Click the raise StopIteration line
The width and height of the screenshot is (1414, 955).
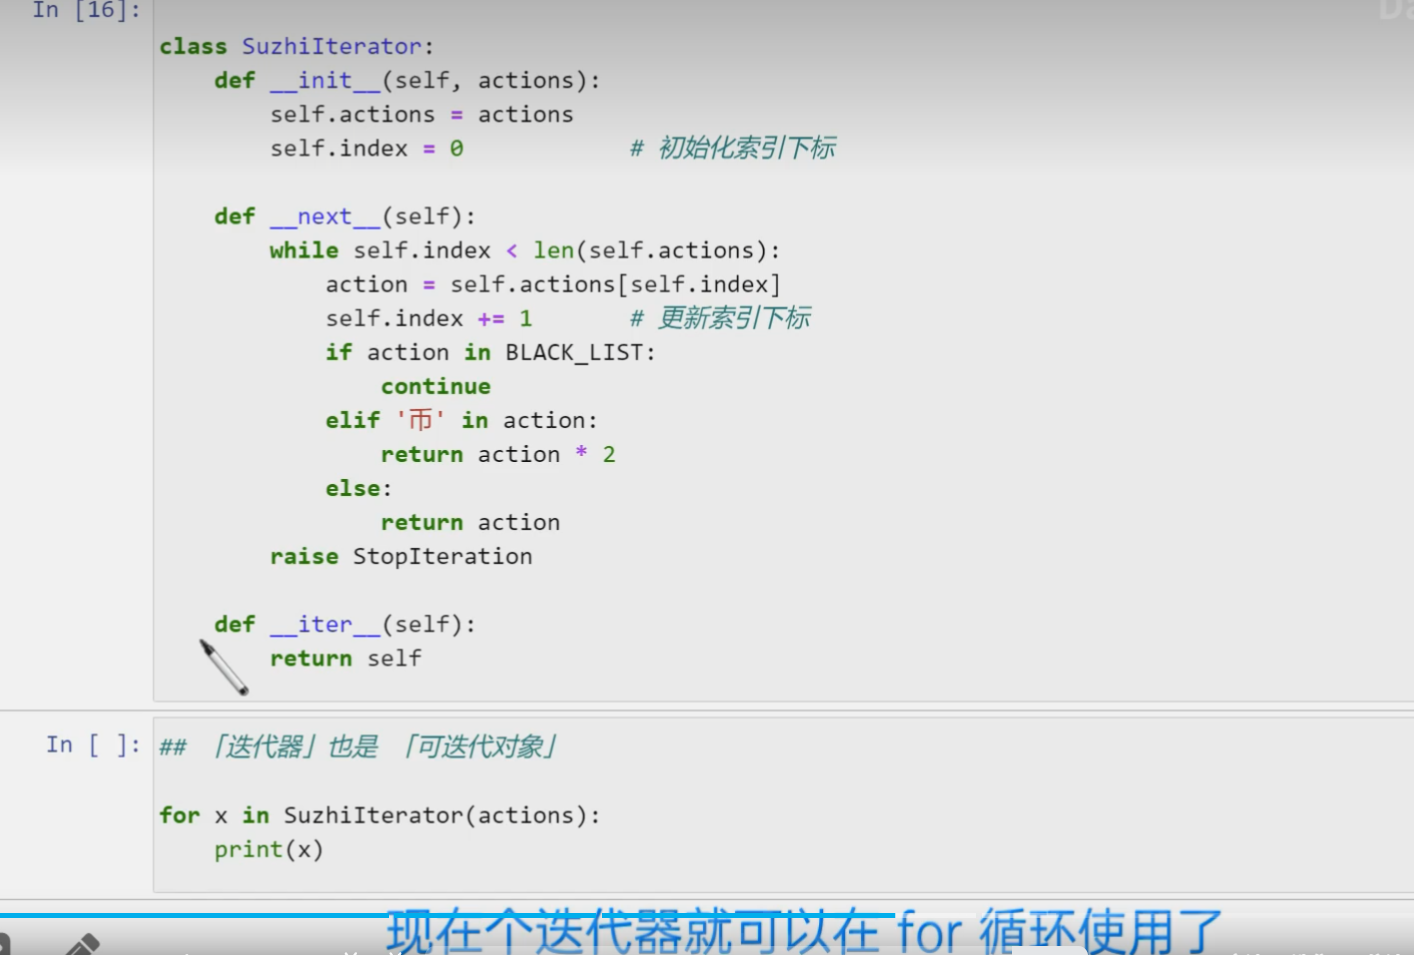tap(400, 557)
